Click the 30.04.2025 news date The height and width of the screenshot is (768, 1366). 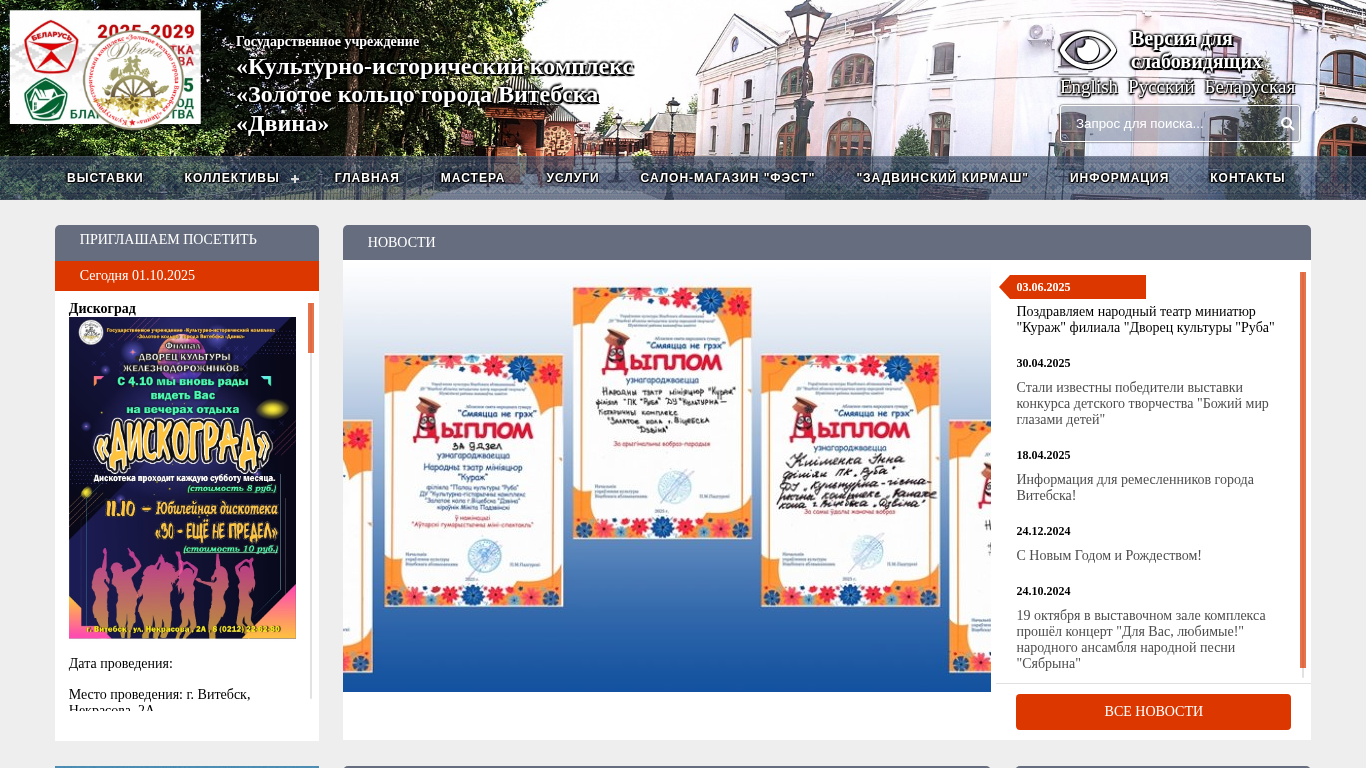[x=1043, y=363]
